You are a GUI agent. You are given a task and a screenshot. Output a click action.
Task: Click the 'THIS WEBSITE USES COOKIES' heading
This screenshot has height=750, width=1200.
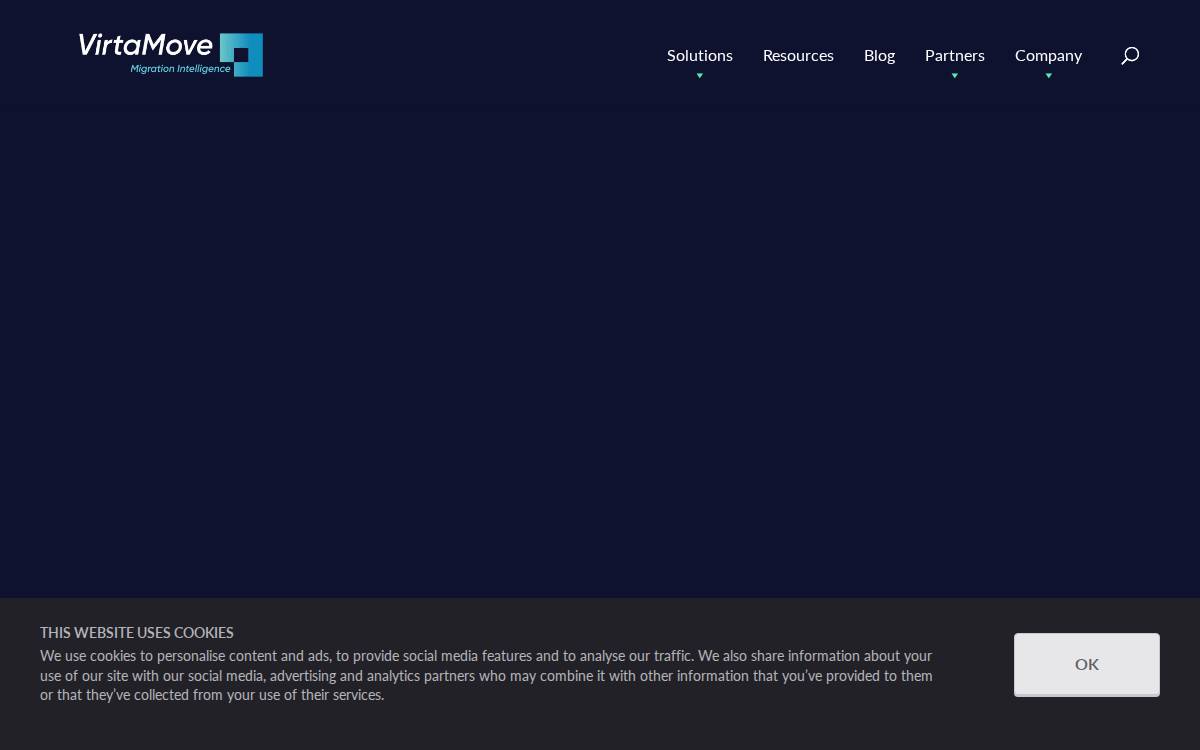pos(137,632)
